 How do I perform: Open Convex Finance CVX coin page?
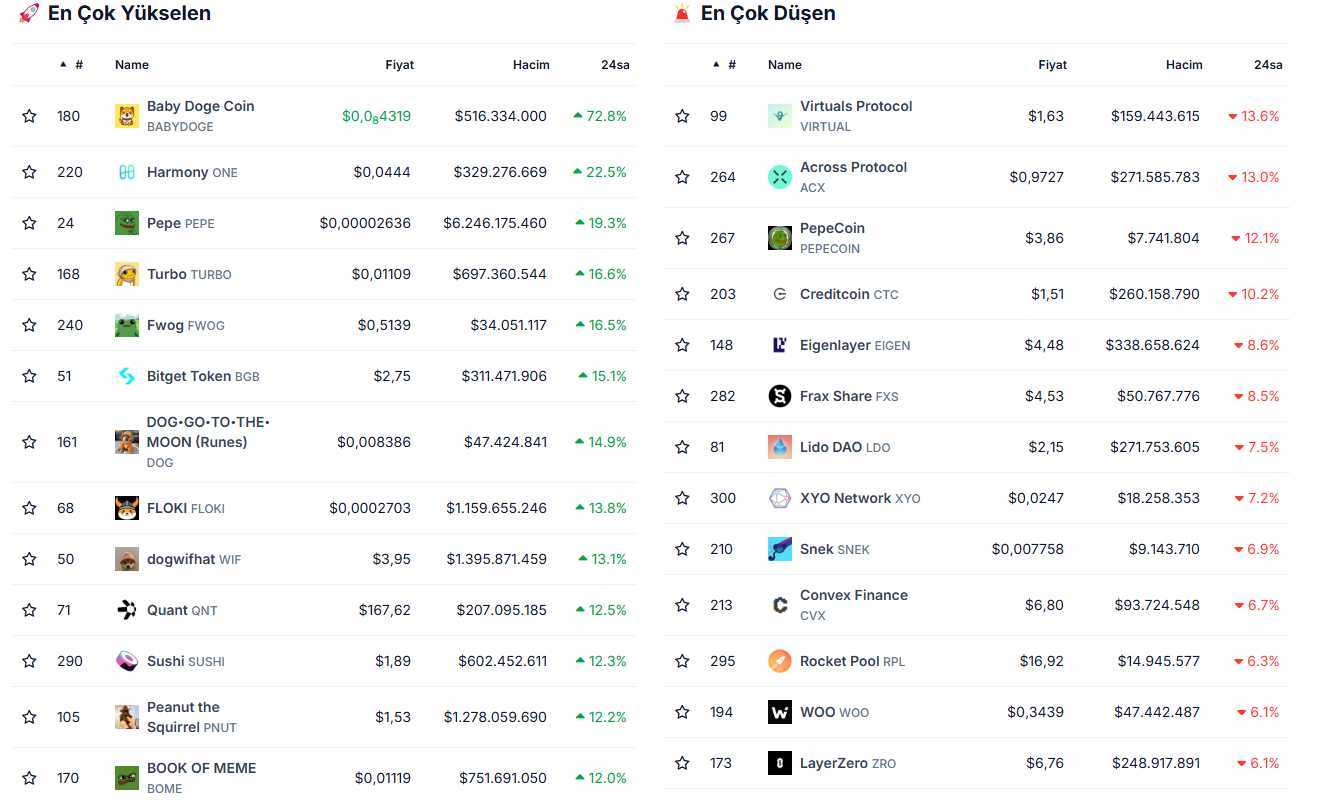853,595
